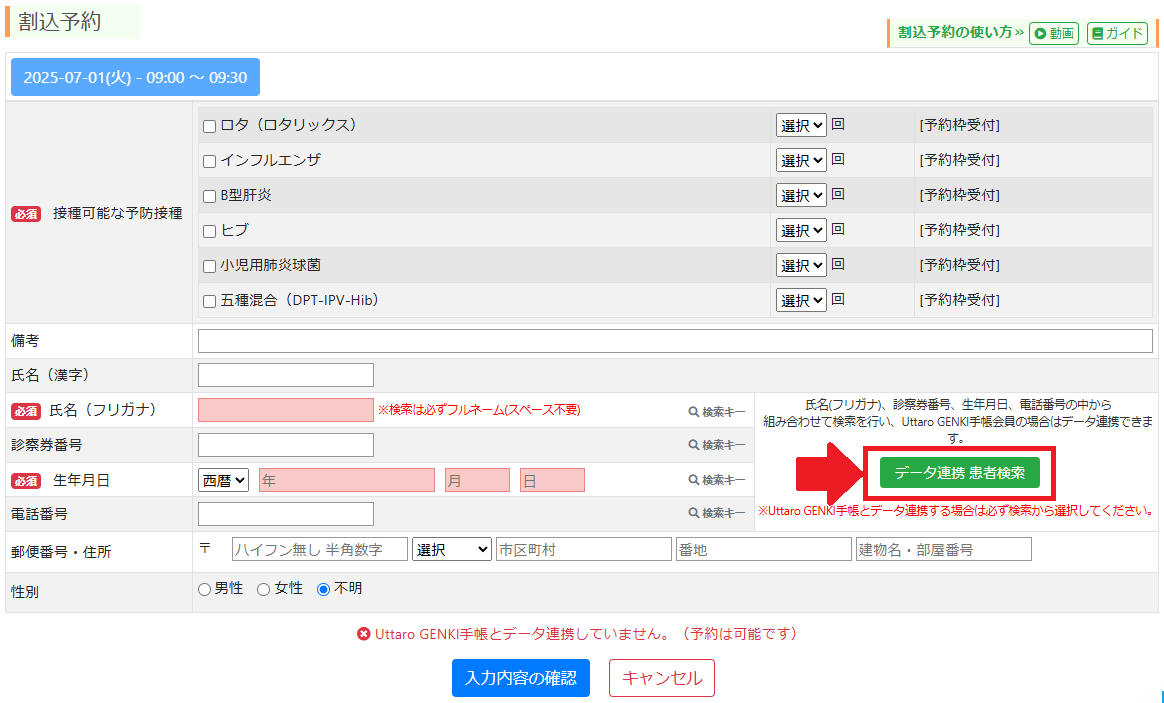
Task: Check the 小児用肺炎球菌 vaccine checkbox
Action: pos(209,266)
